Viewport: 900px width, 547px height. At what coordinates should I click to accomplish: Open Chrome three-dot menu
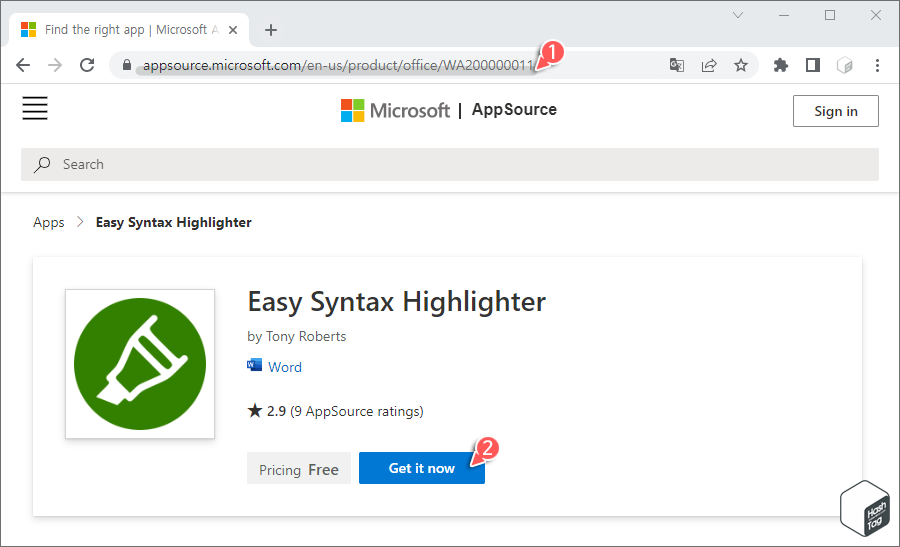pos(877,65)
